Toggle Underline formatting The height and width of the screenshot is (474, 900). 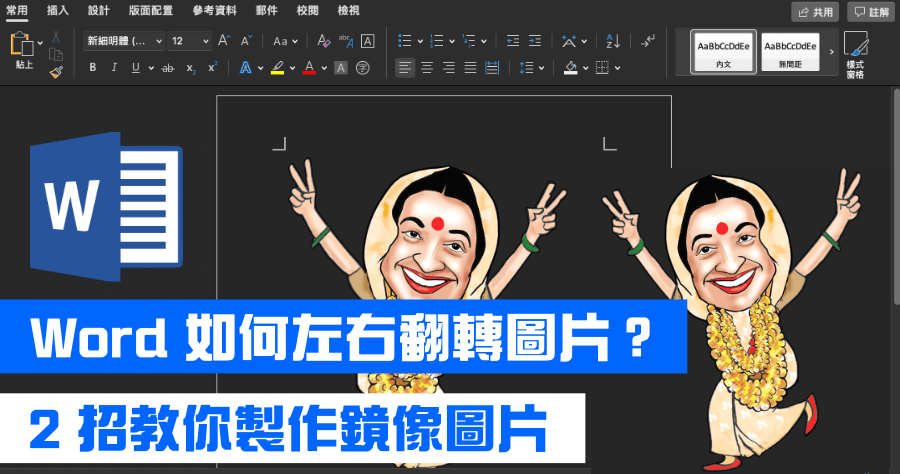coord(135,68)
